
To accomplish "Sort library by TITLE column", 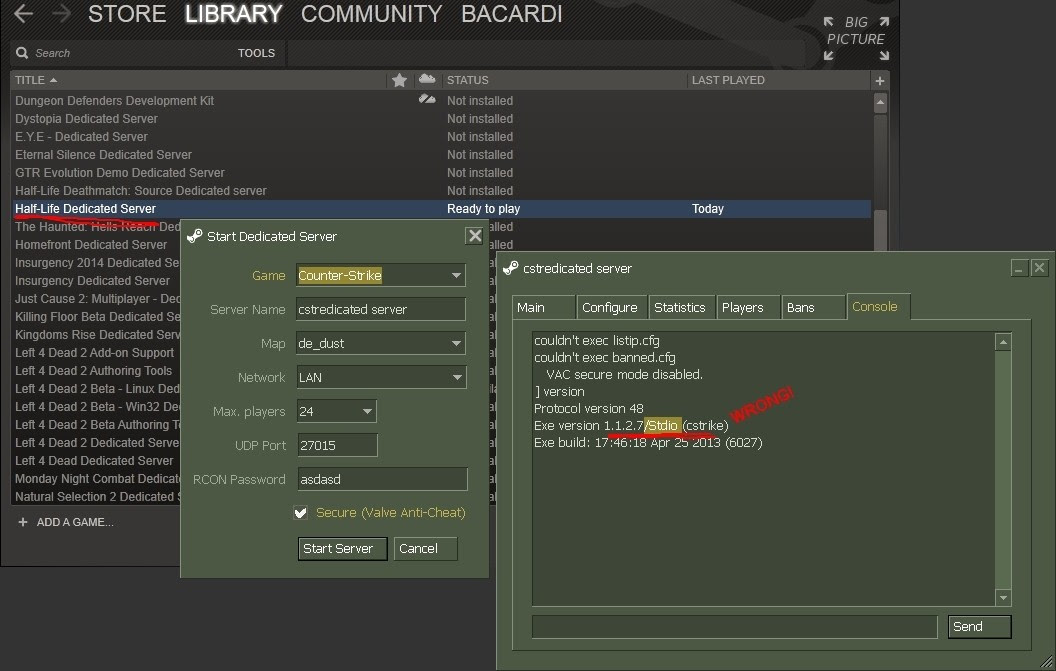I will (x=36, y=80).
